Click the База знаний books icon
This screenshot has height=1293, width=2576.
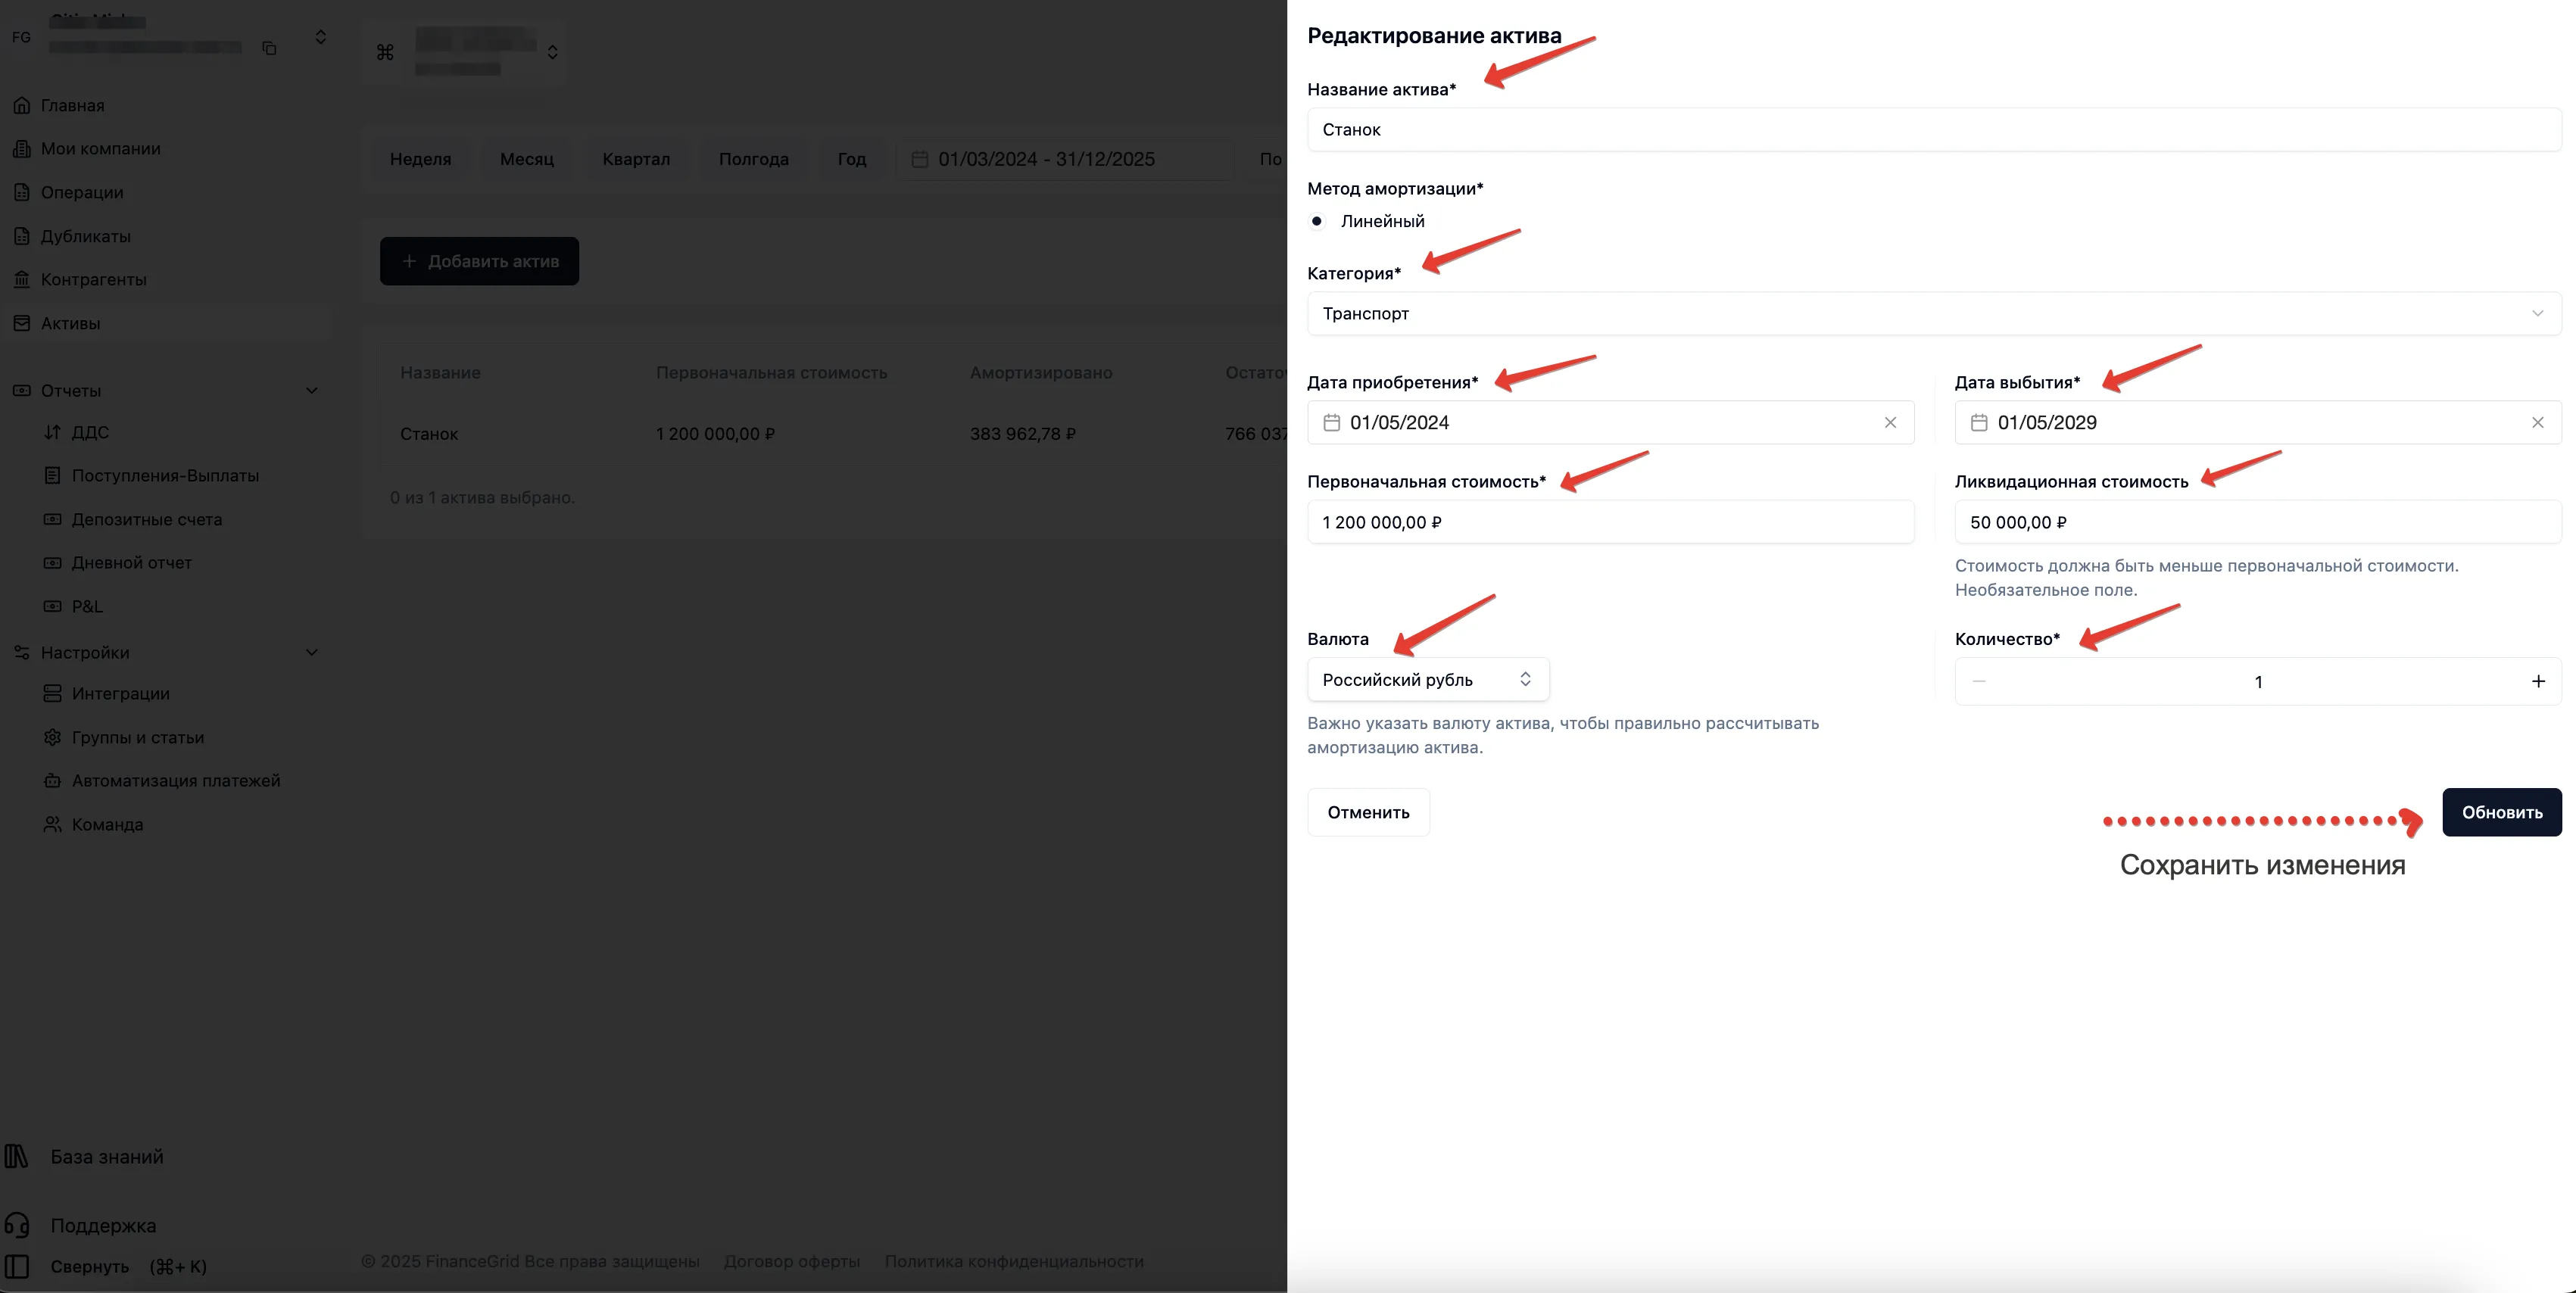(x=17, y=1156)
